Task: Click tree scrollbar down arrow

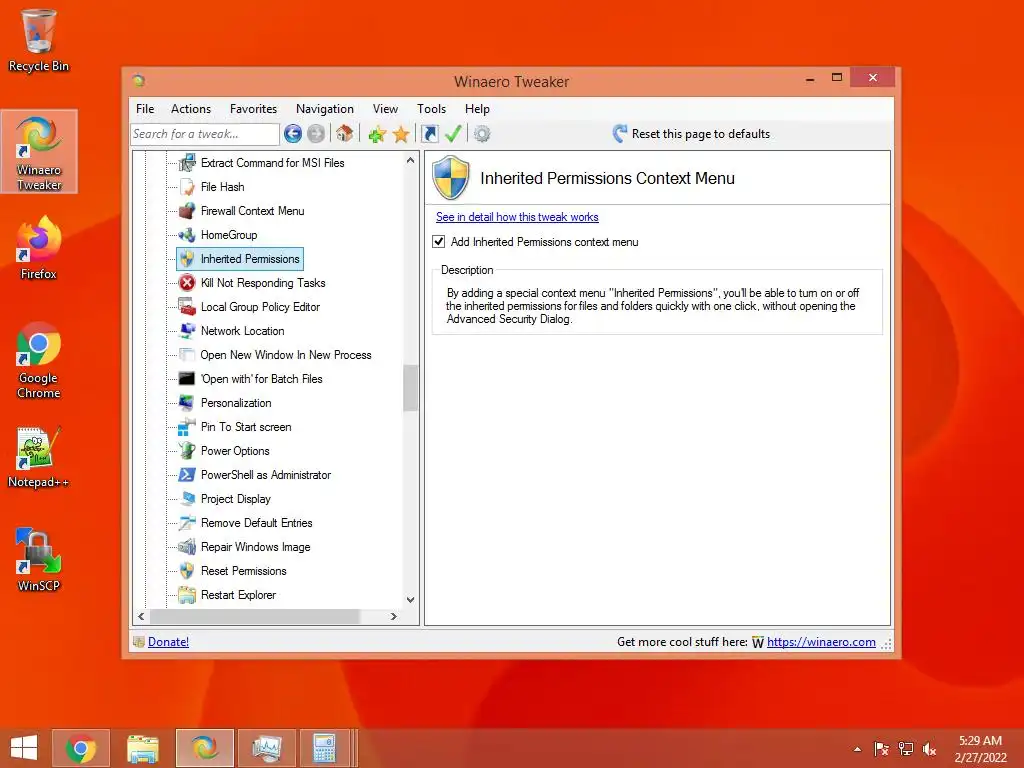Action: 410,600
